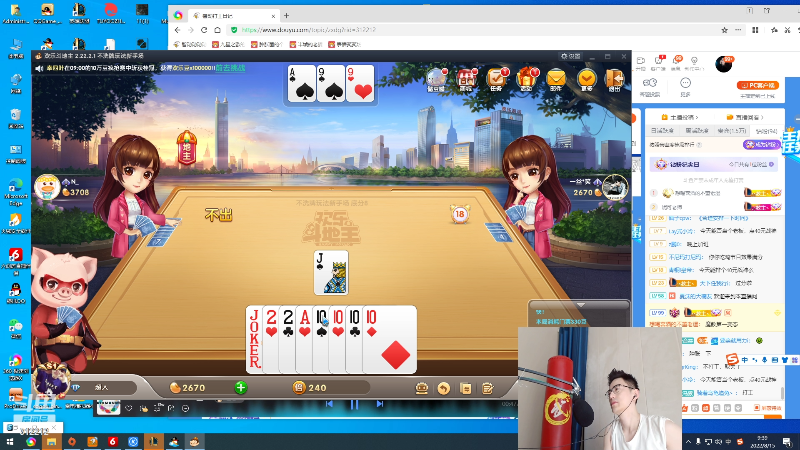Skip to previous track in media player
The image size is (800, 450).
[329, 404]
